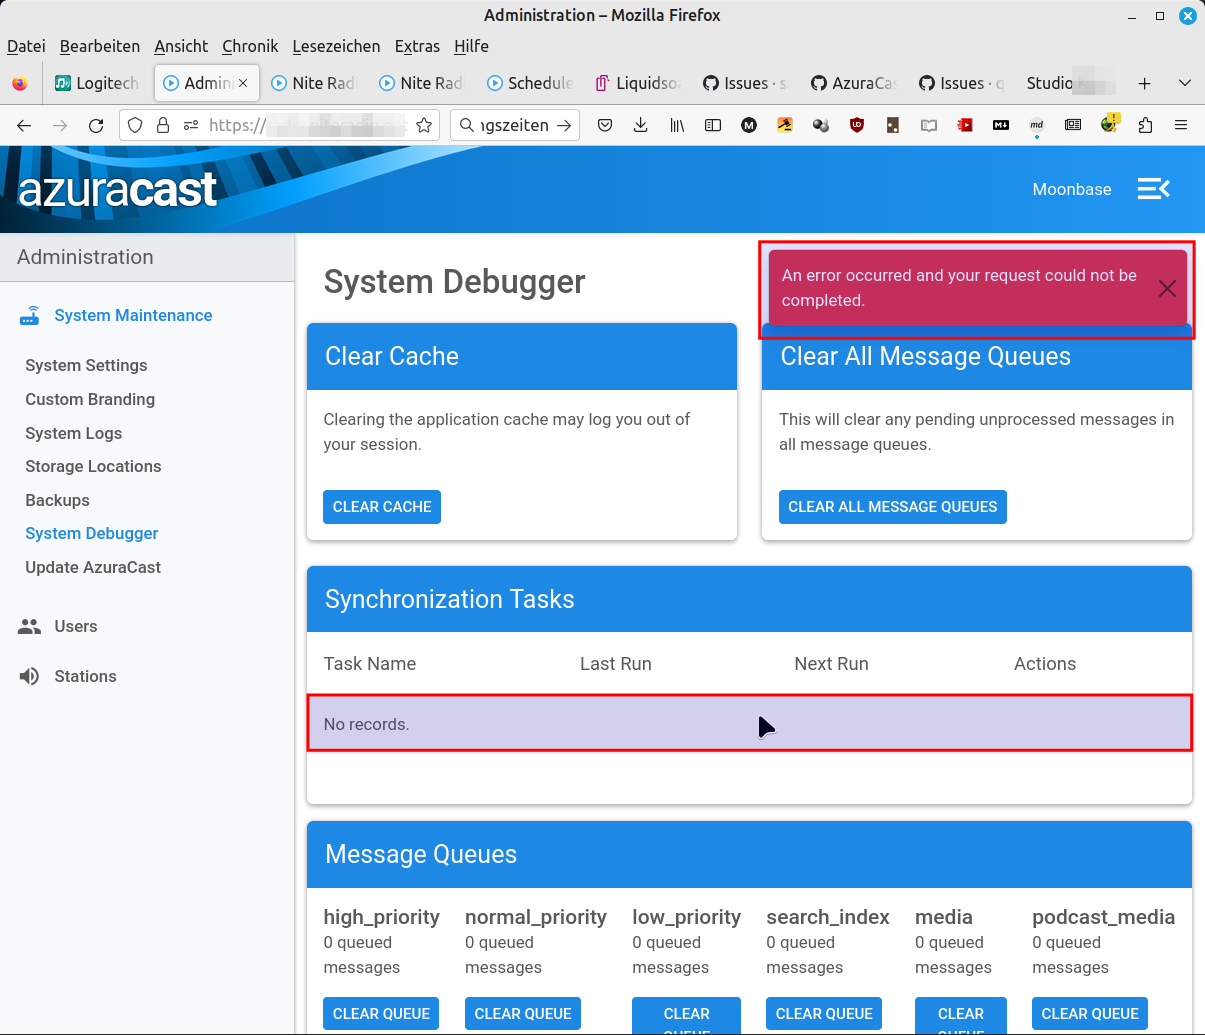1205x1035 pixels.
Task: Open the Firefox application hamburger menu
Action: [1181, 125]
